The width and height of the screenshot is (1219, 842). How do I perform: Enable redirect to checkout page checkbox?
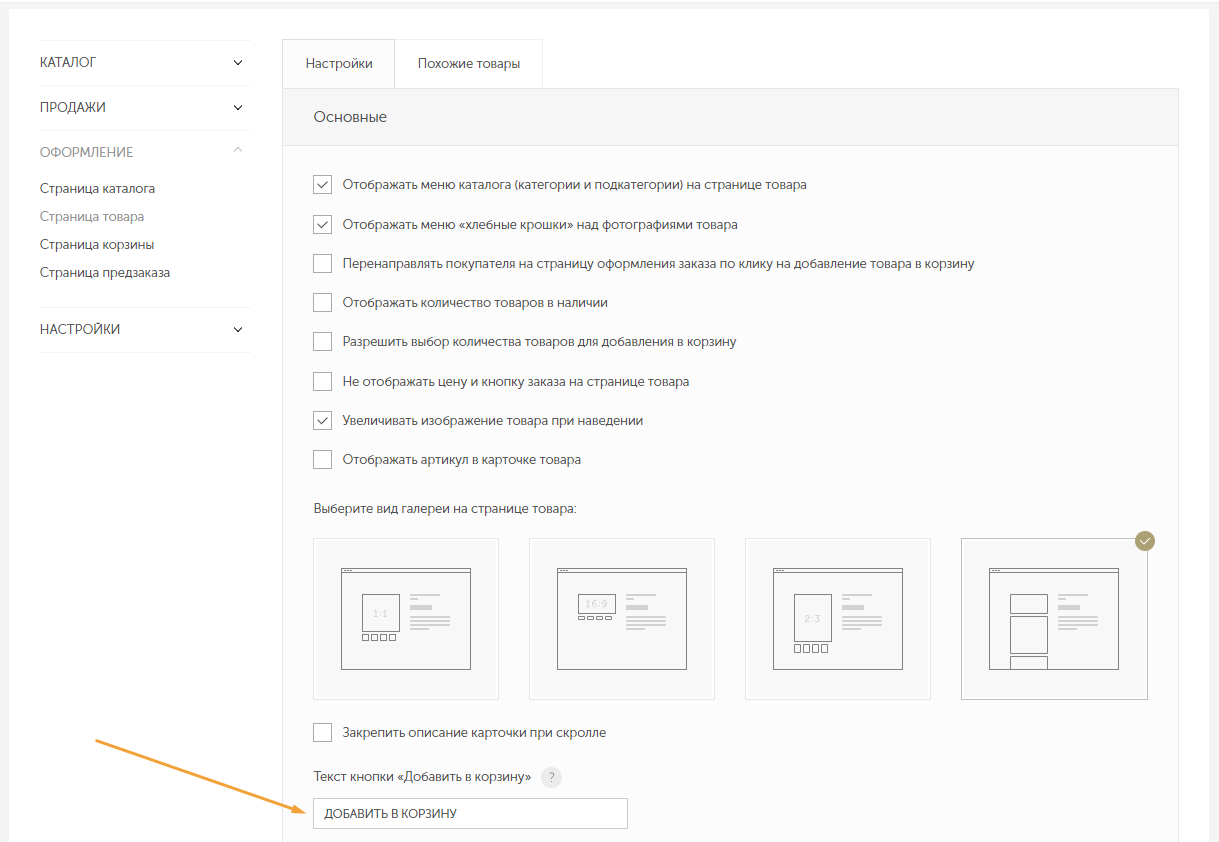[x=322, y=264]
